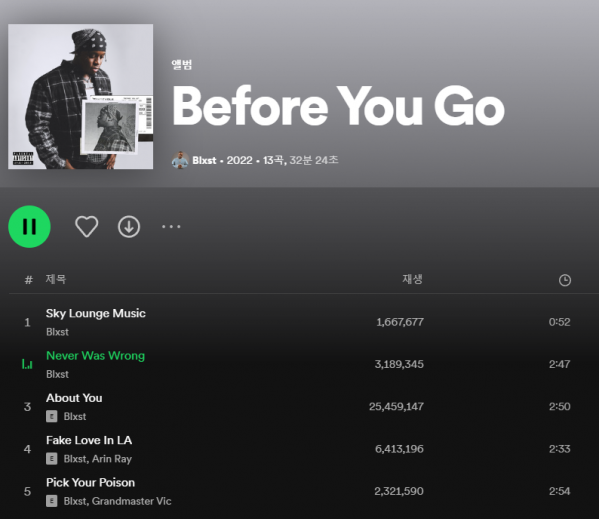Click the Never Was Wrong track title

click(96, 356)
